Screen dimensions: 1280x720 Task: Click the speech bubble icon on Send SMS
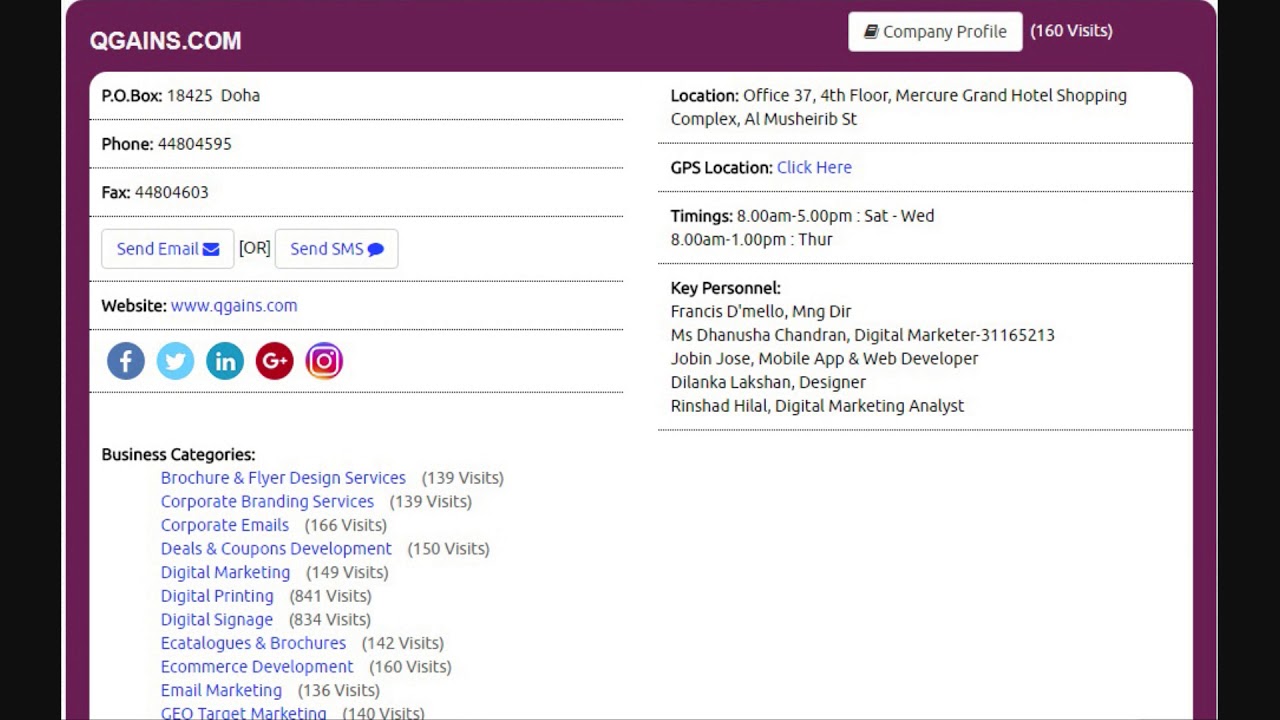click(x=374, y=249)
